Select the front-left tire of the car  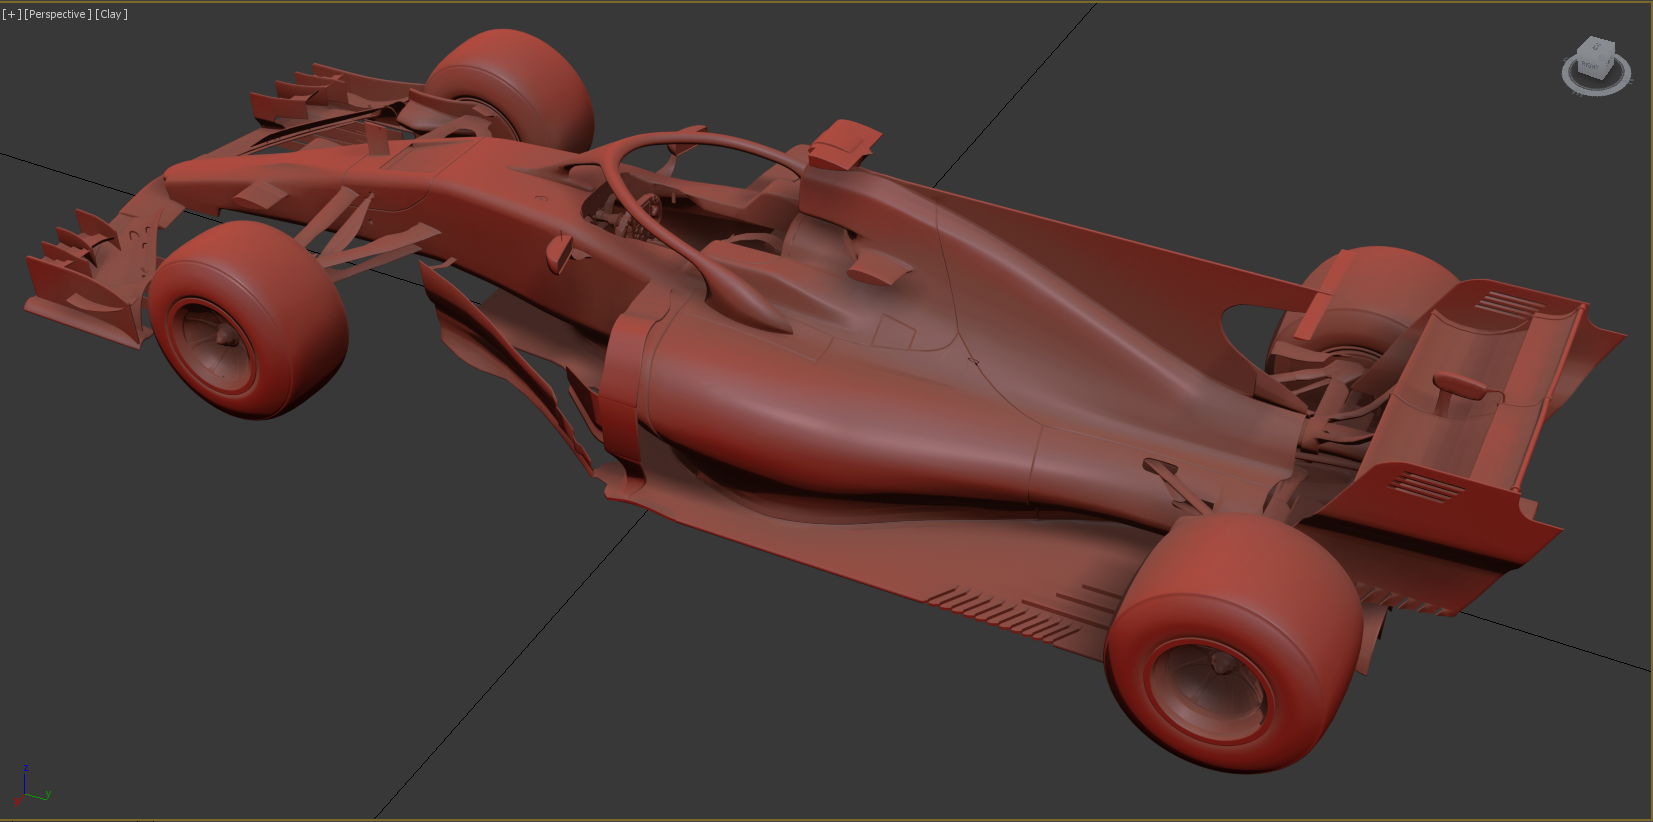coord(248,320)
